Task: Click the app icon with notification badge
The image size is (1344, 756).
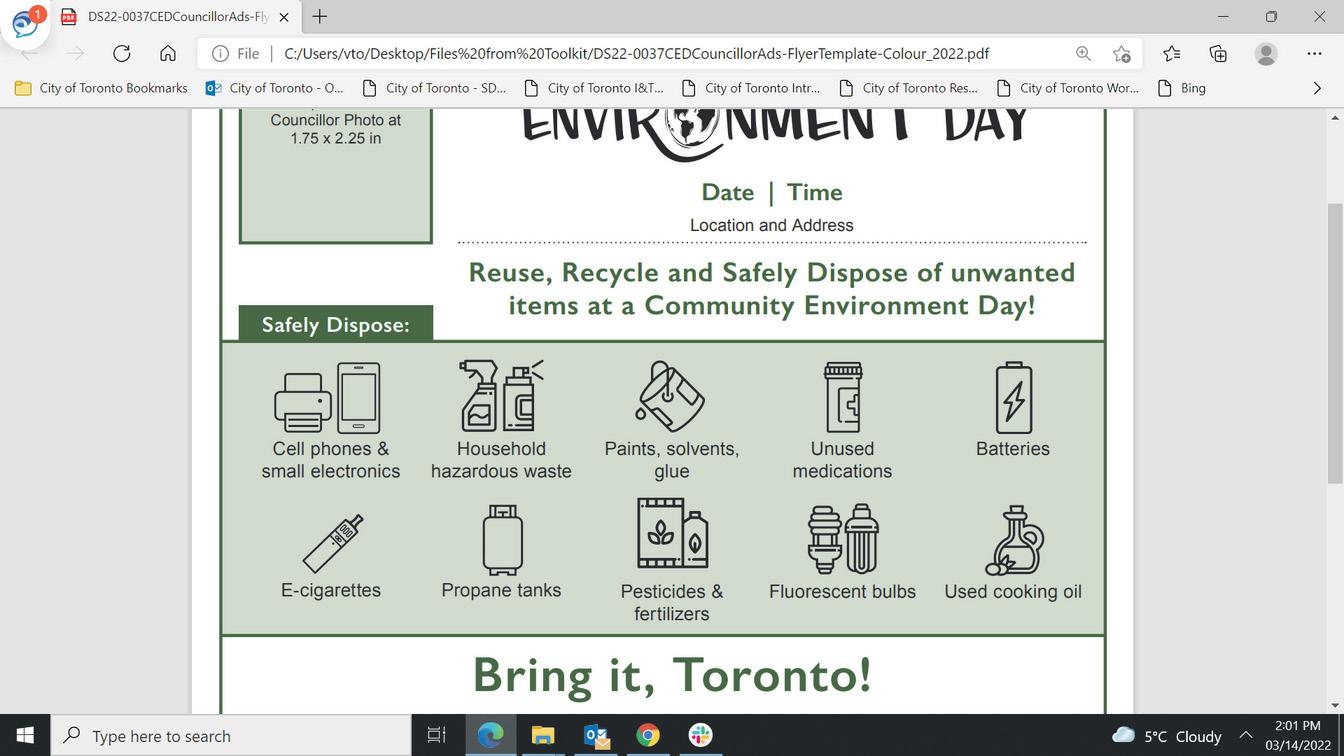Action: click(x=26, y=24)
